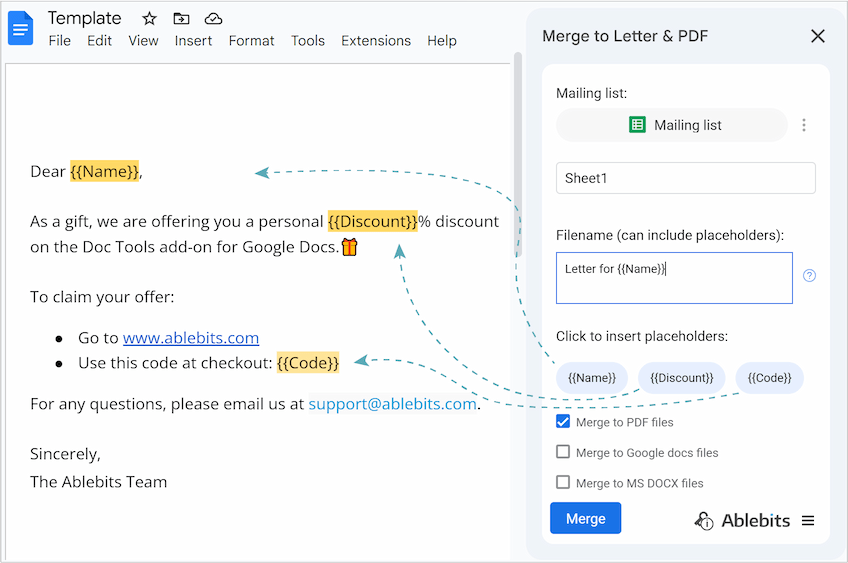Select the Mailing list spreadsheet button
The image size is (848, 563).
672,125
